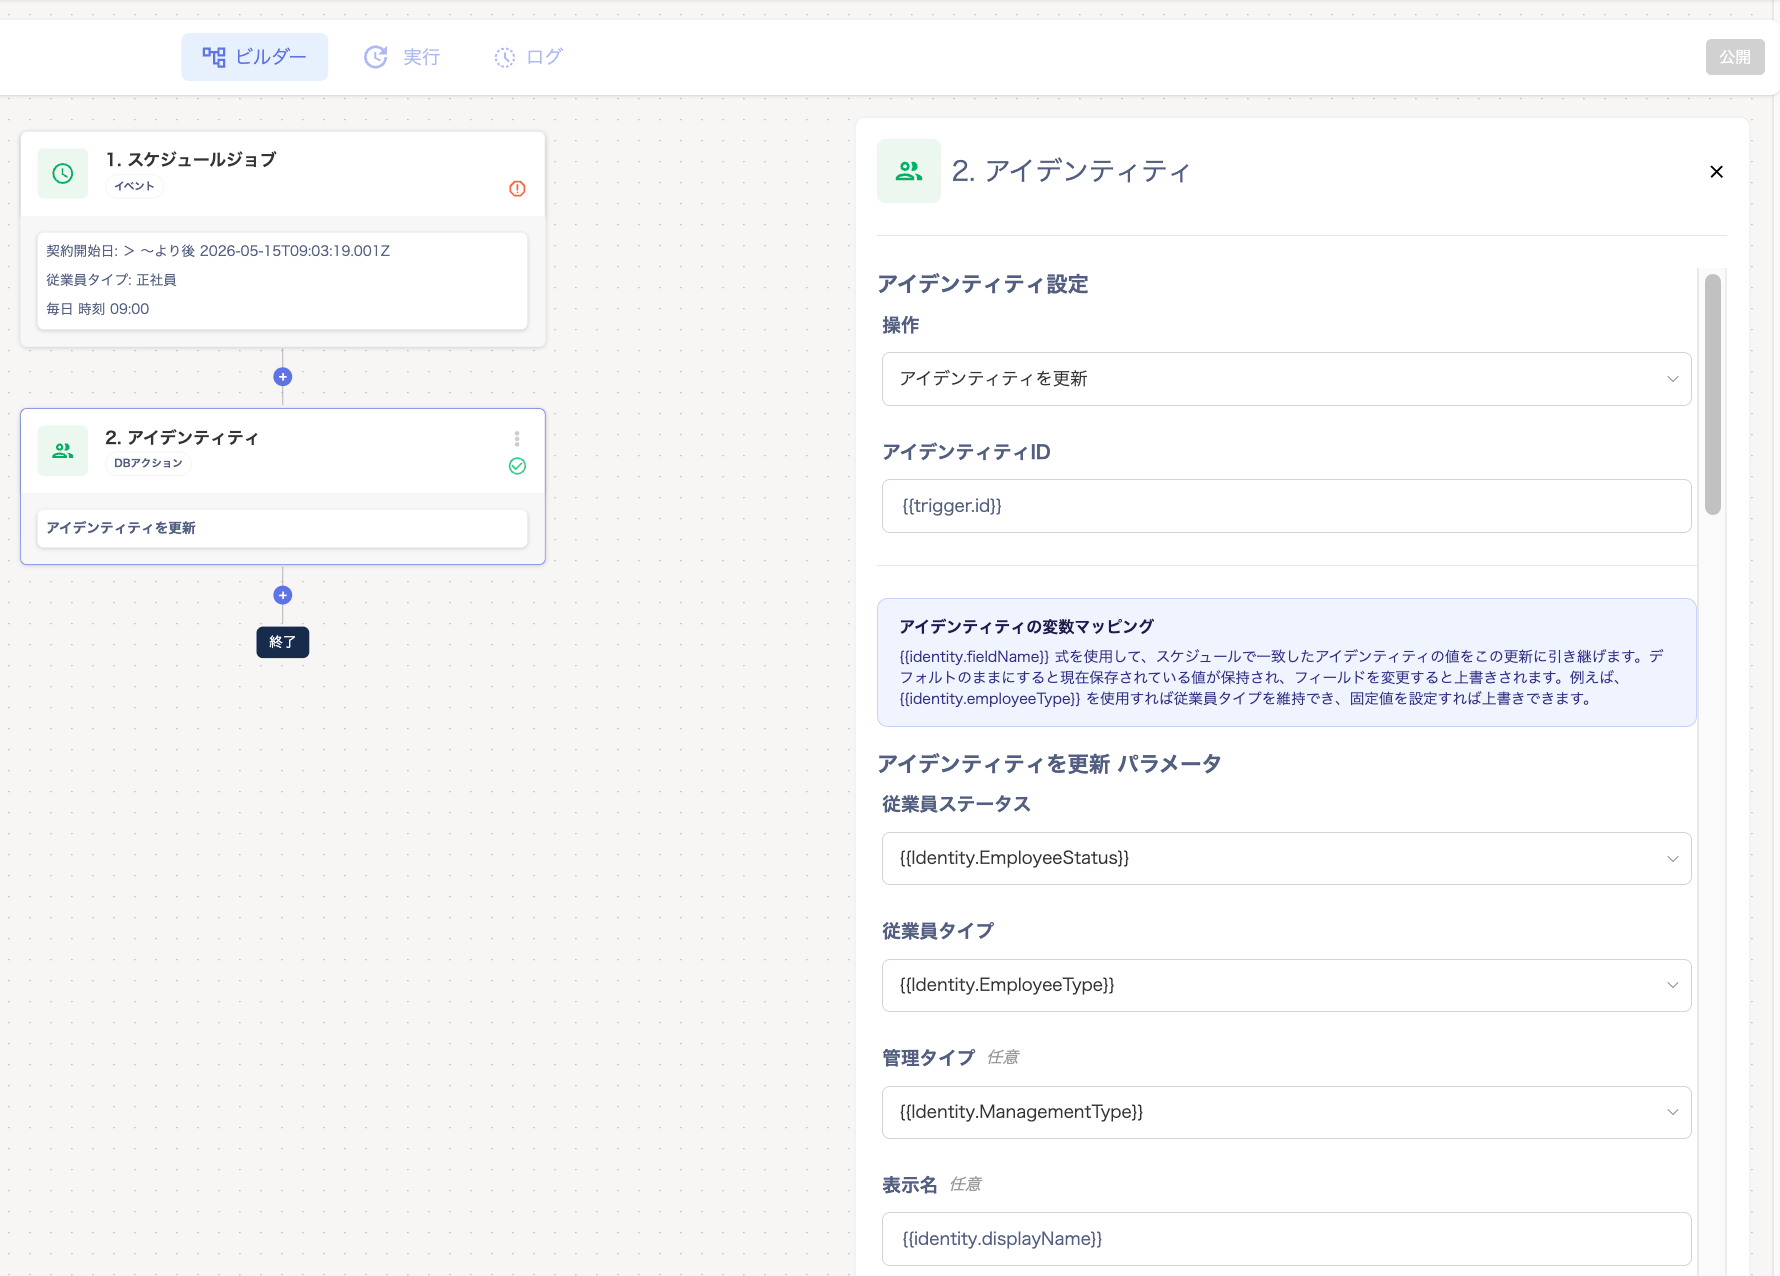Select the スケジュールジョブ node title
This screenshot has height=1276, width=1780.
tap(191, 160)
